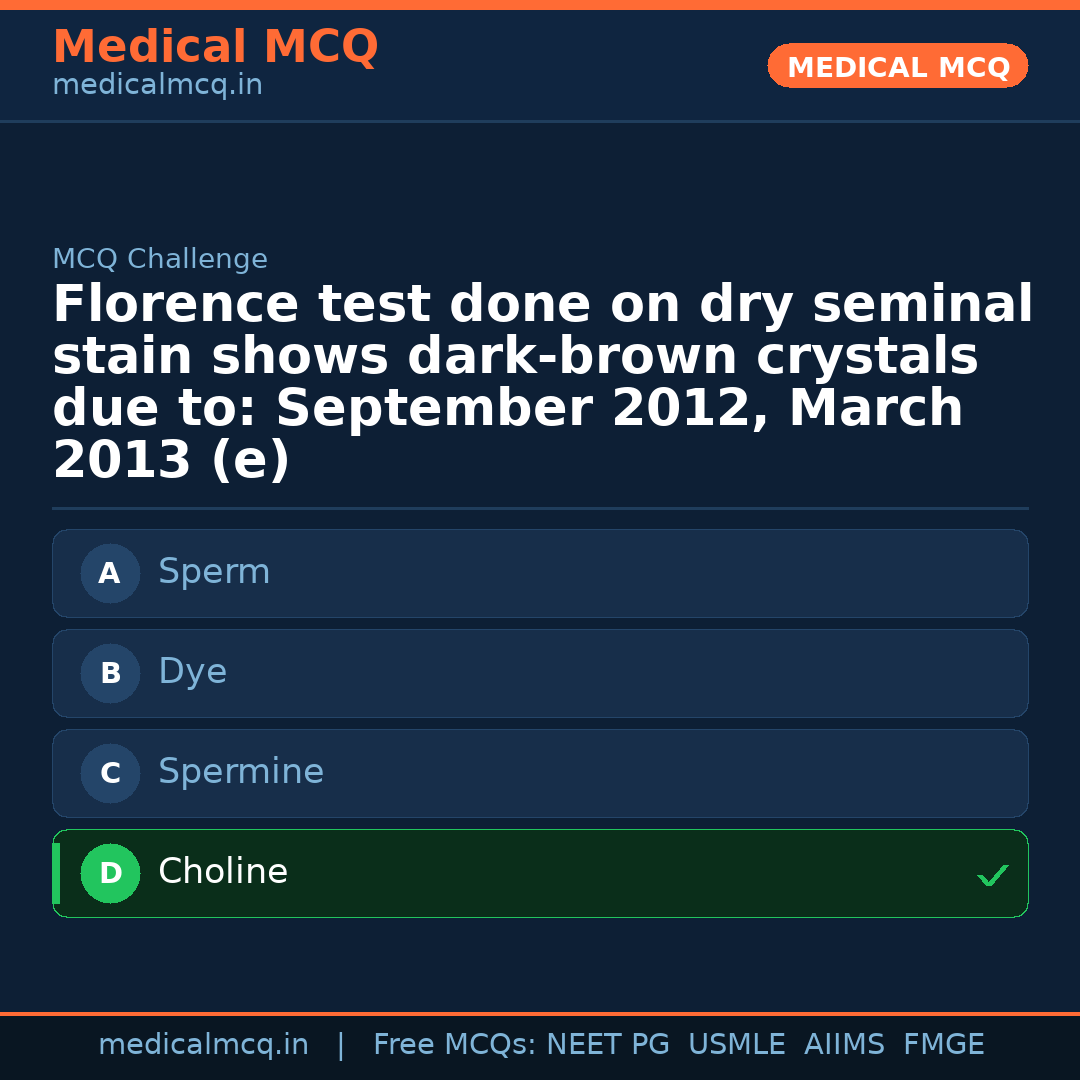This screenshot has height=1080, width=1080.
Task: Click AIIMS in the footer
Action: 844,1045
